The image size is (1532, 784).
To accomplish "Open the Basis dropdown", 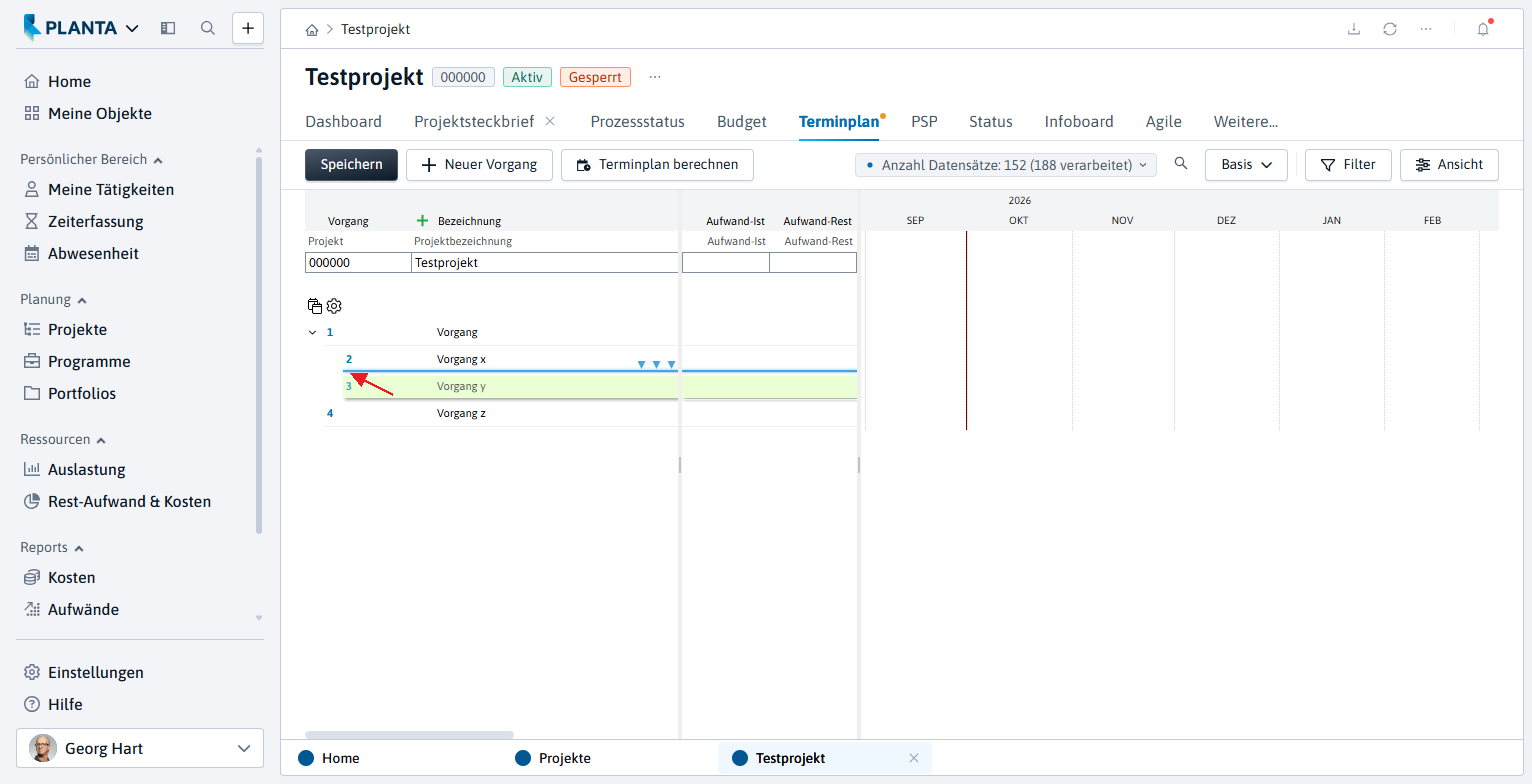I will point(1246,165).
